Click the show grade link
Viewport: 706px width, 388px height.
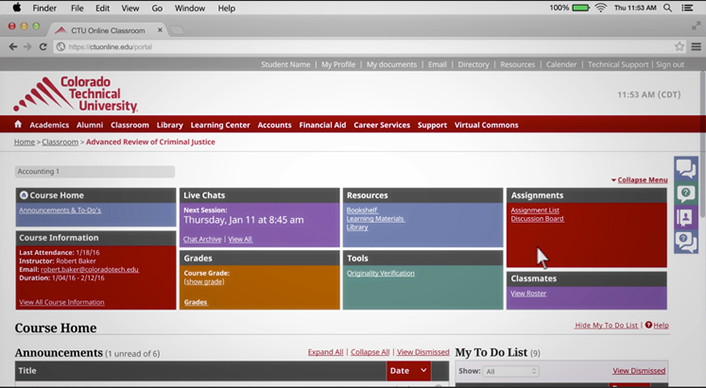(204, 281)
